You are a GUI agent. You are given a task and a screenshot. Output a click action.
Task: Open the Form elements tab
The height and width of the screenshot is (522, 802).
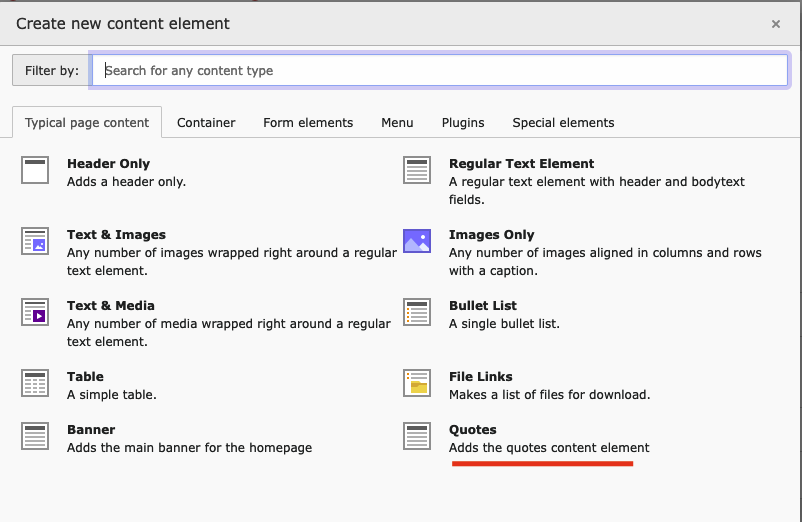coord(308,123)
